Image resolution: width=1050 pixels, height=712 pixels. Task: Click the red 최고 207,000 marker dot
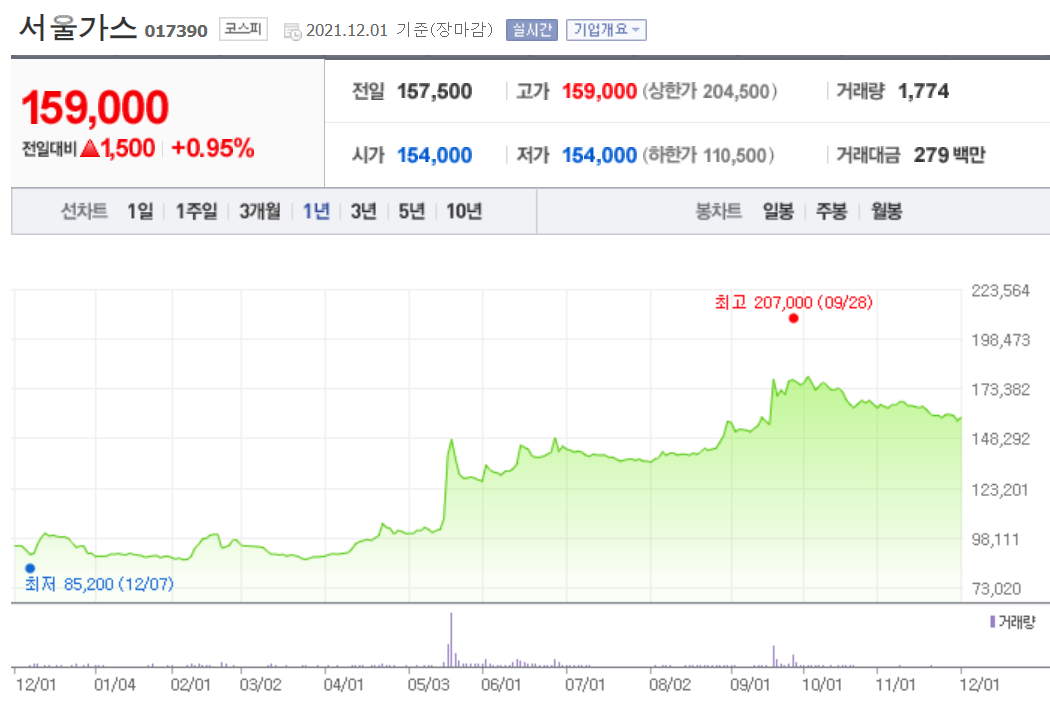coord(794,318)
